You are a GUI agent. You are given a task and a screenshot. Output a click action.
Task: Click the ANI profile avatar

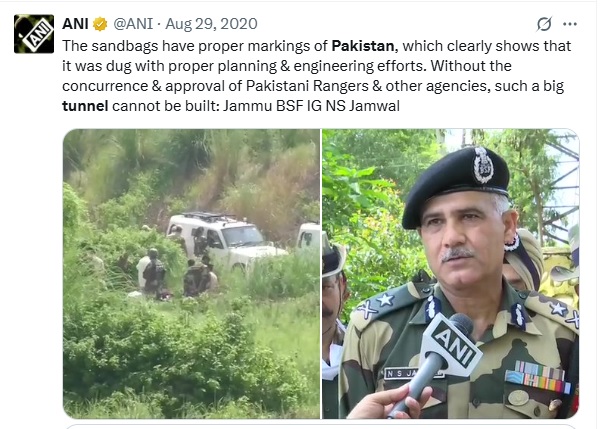(x=34, y=34)
